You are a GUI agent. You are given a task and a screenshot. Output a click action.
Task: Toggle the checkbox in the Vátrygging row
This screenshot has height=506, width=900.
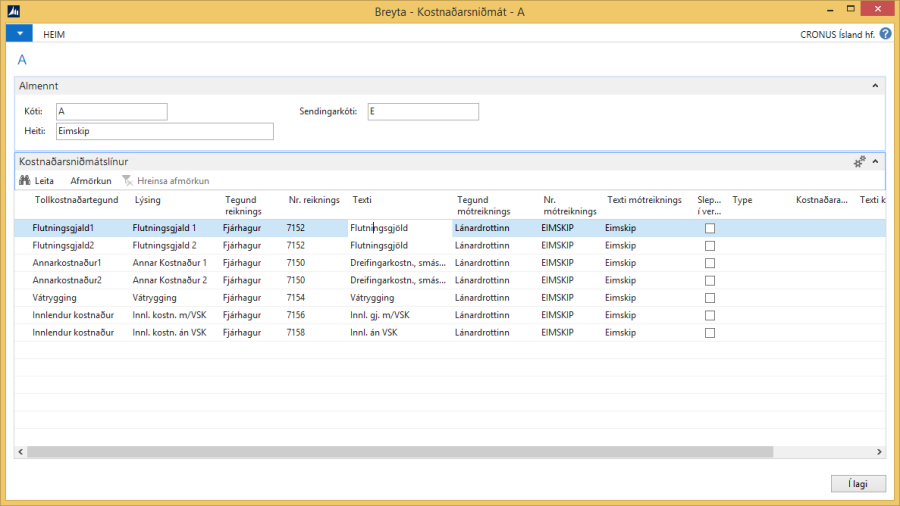(710, 297)
